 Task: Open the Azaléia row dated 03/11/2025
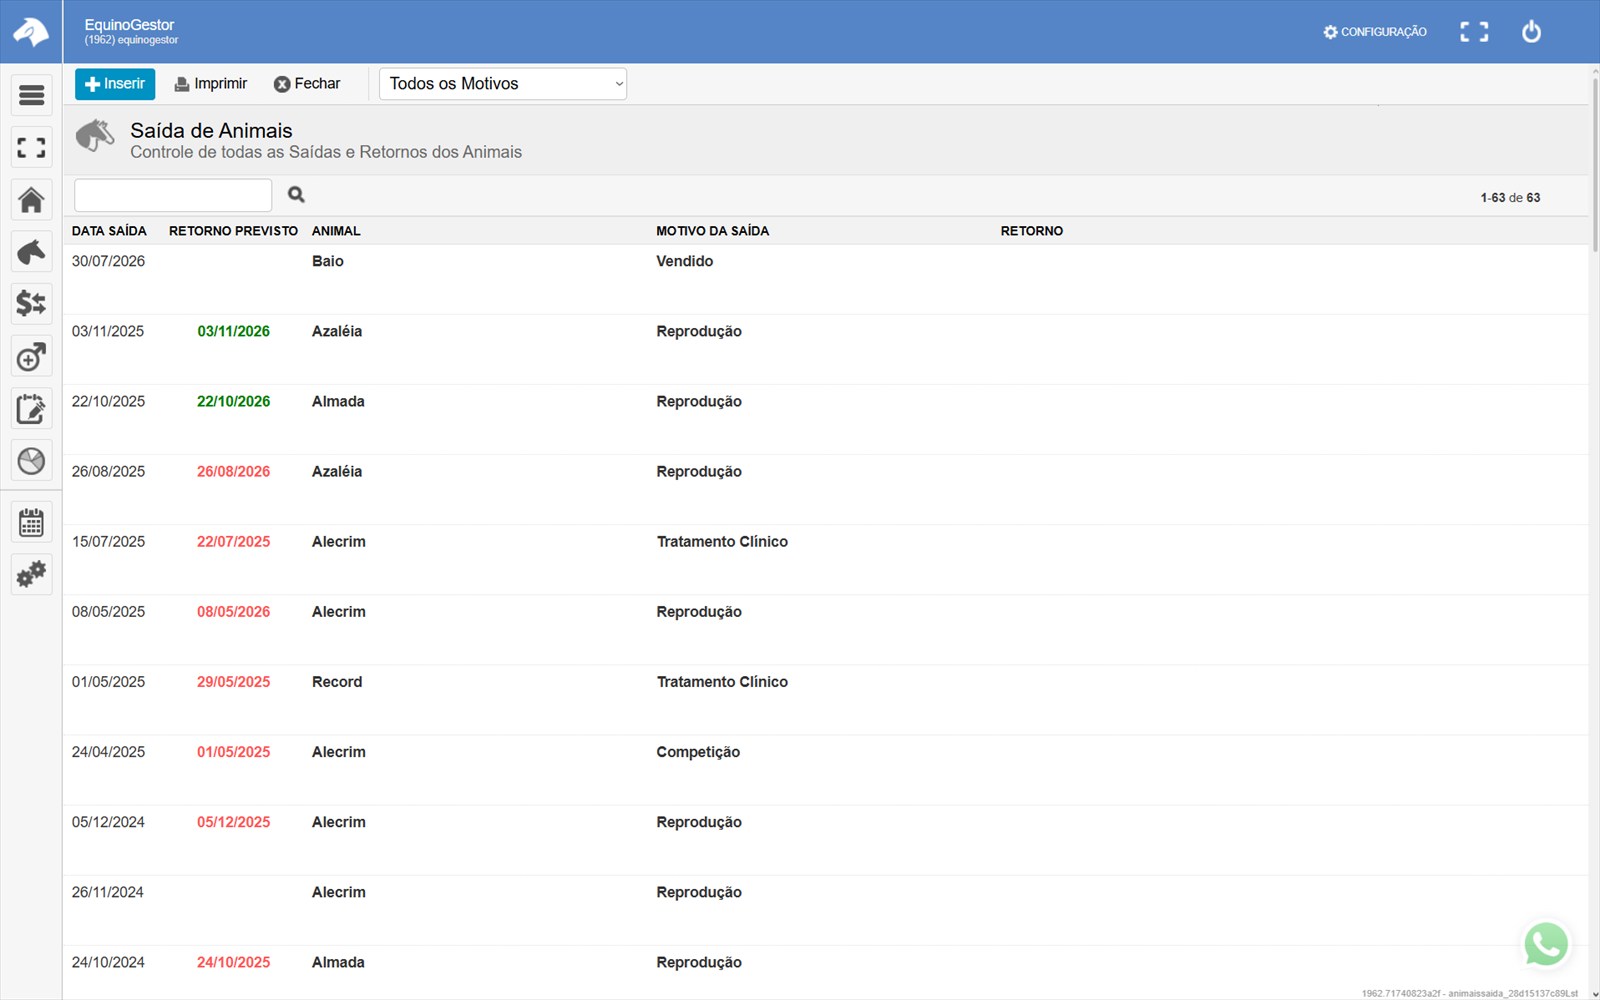(826, 350)
